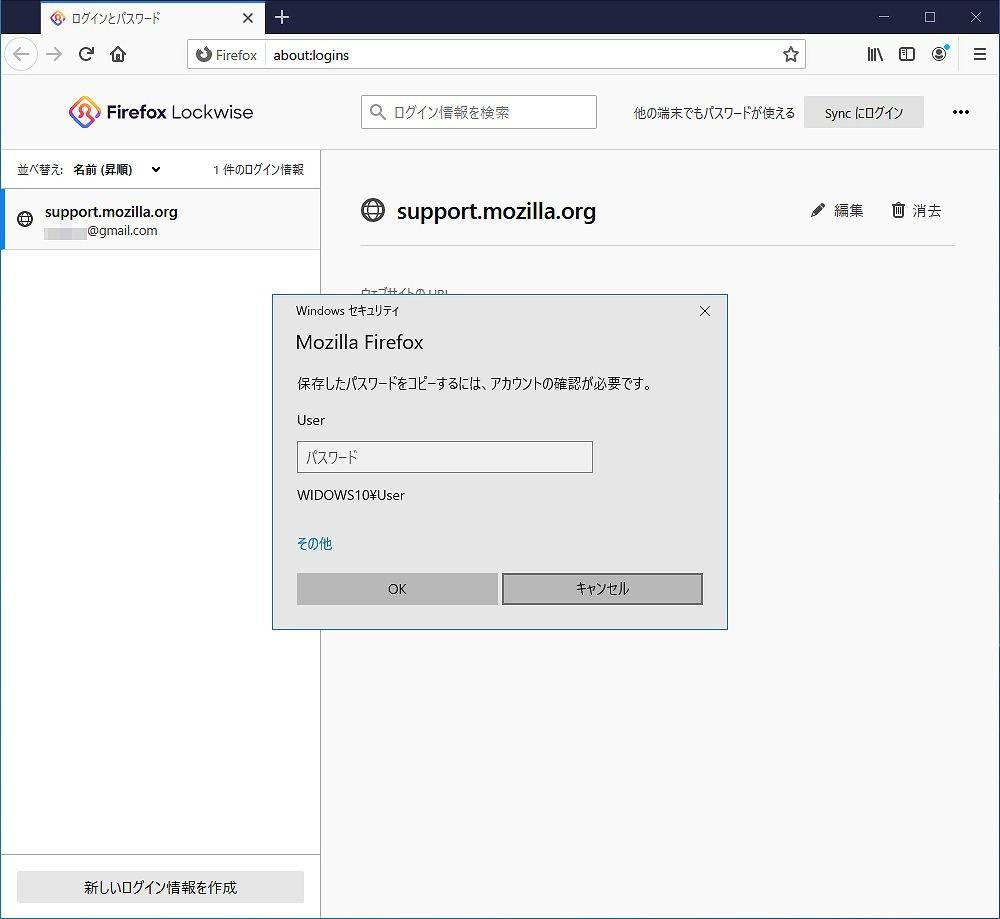
Task: Maximize the Firefox window
Action: click(930, 17)
